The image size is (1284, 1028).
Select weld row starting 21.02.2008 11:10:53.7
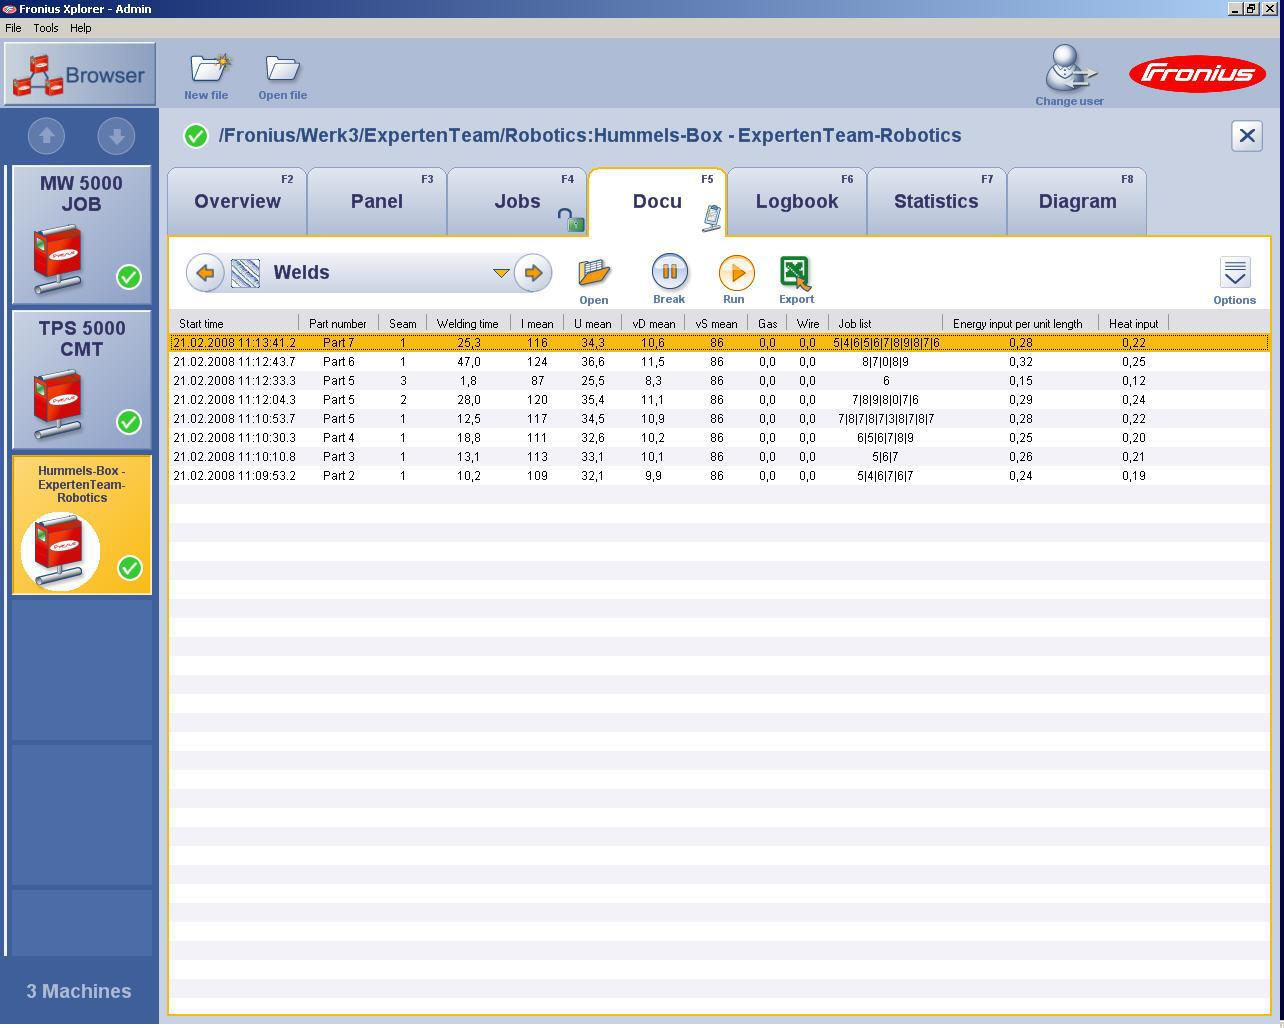tap(719, 419)
